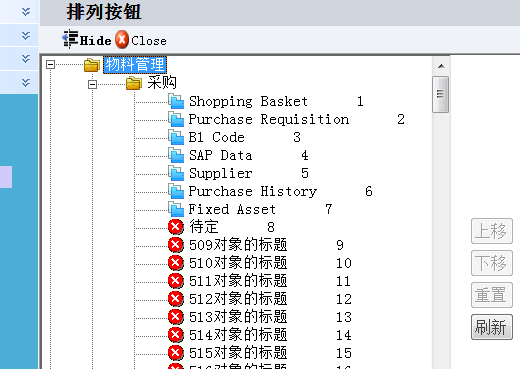Click the 采购 folder icon
The image size is (520, 369).
pos(134,83)
